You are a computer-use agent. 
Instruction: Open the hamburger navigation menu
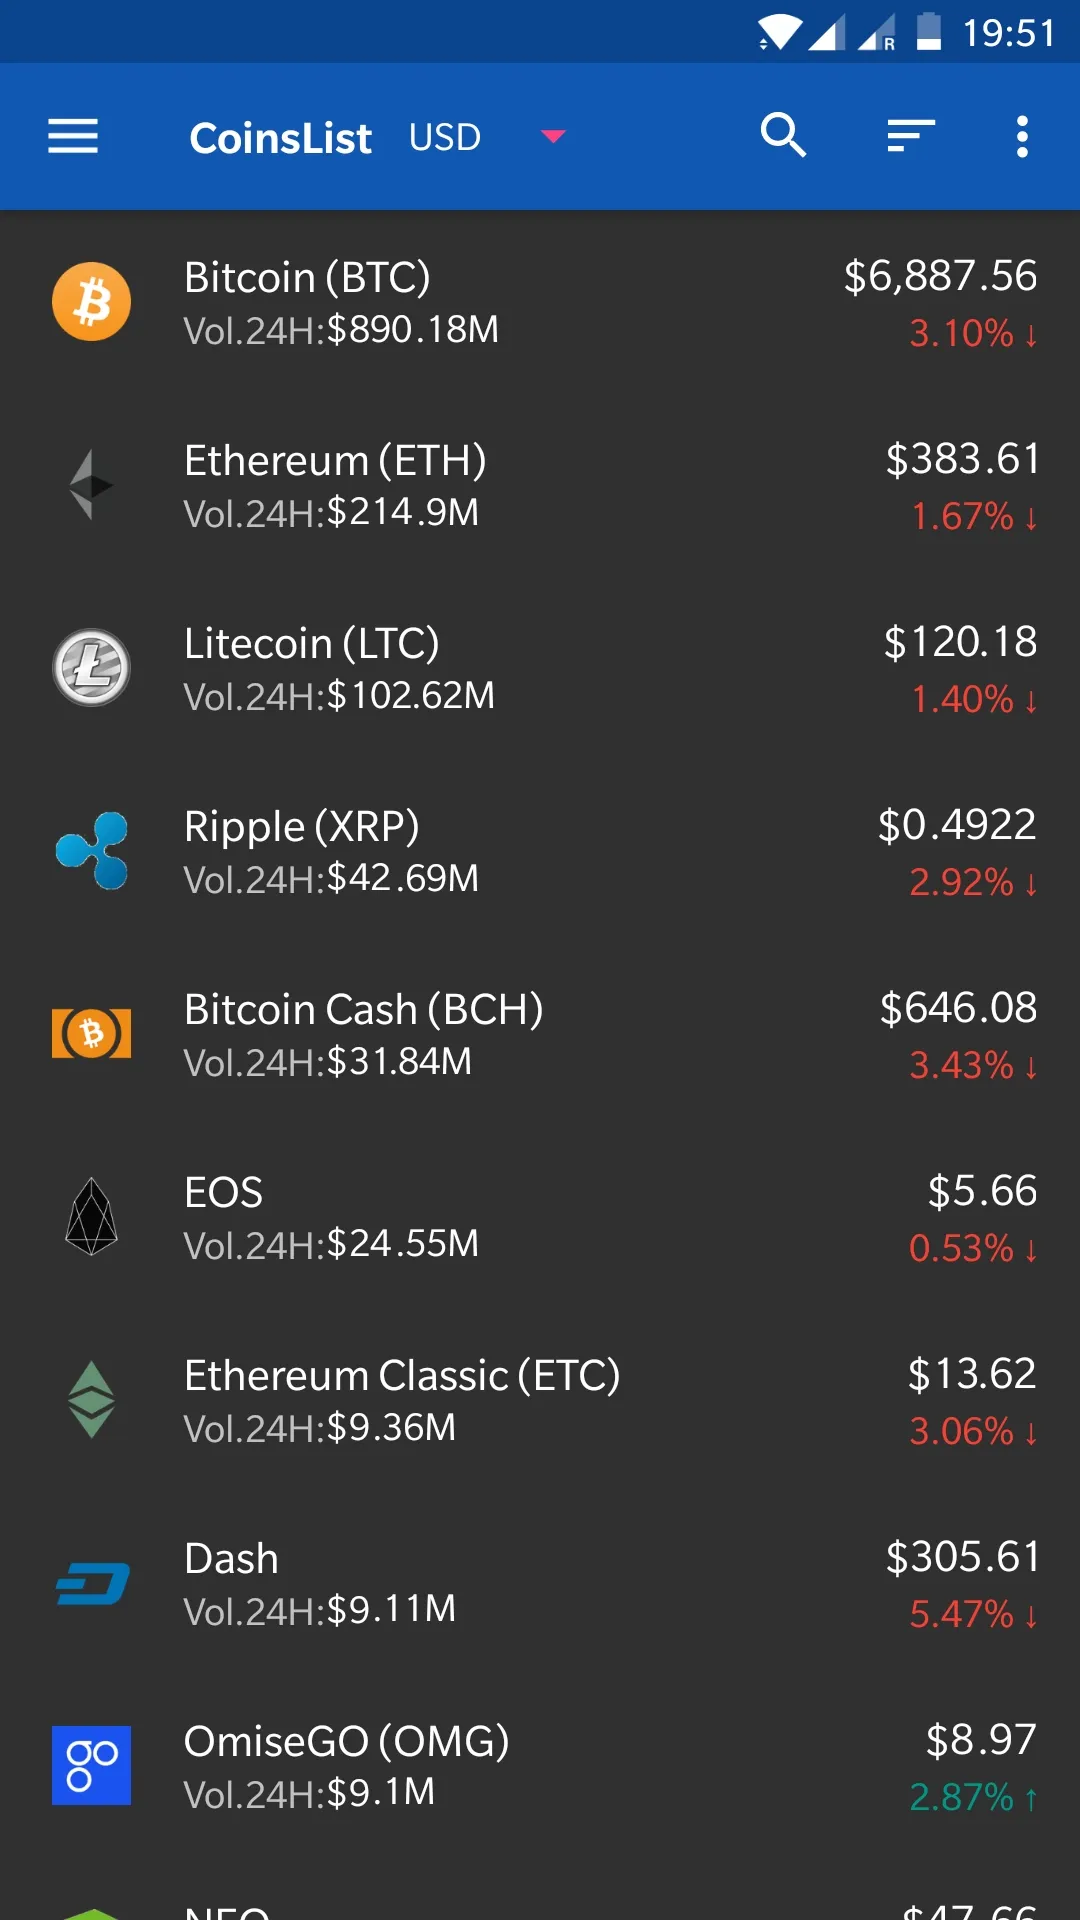[x=73, y=136]
